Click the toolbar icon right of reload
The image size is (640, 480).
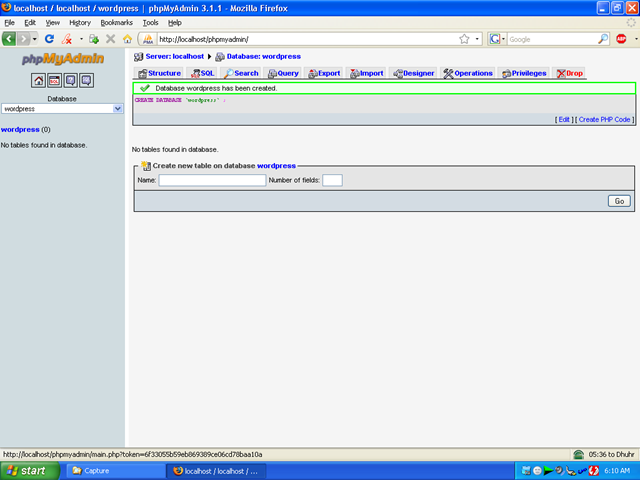point(67,39)
